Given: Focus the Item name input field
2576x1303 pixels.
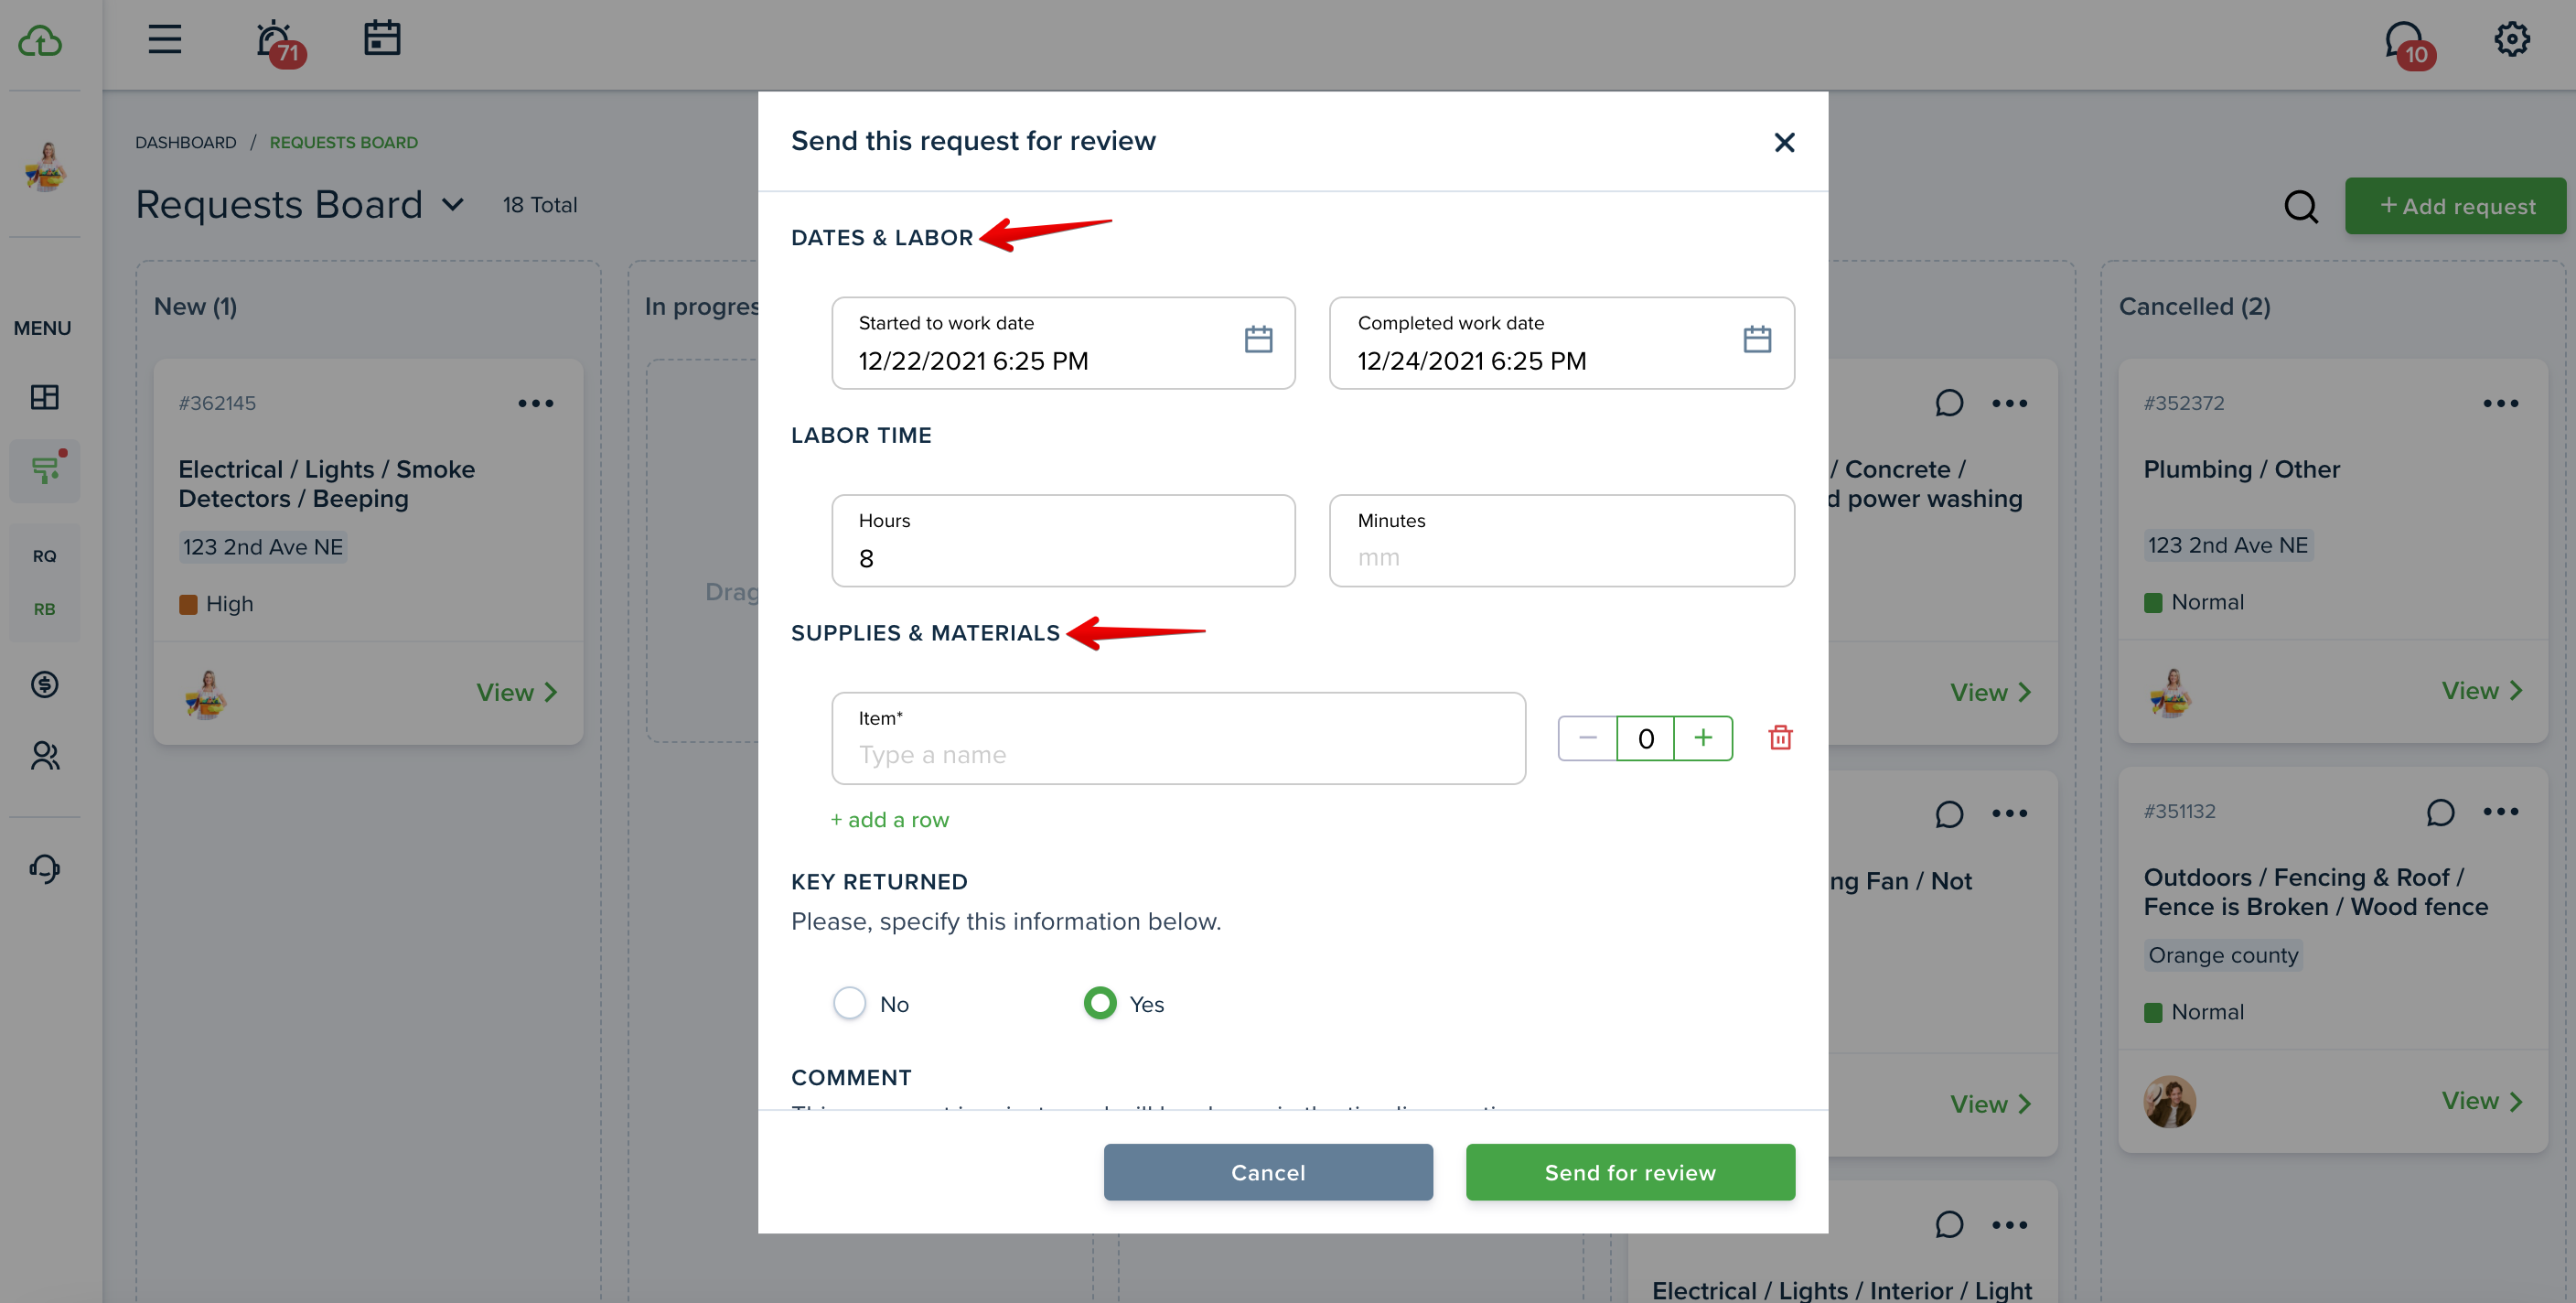Looking at the screenshot, I should (x=1178, y=738).
